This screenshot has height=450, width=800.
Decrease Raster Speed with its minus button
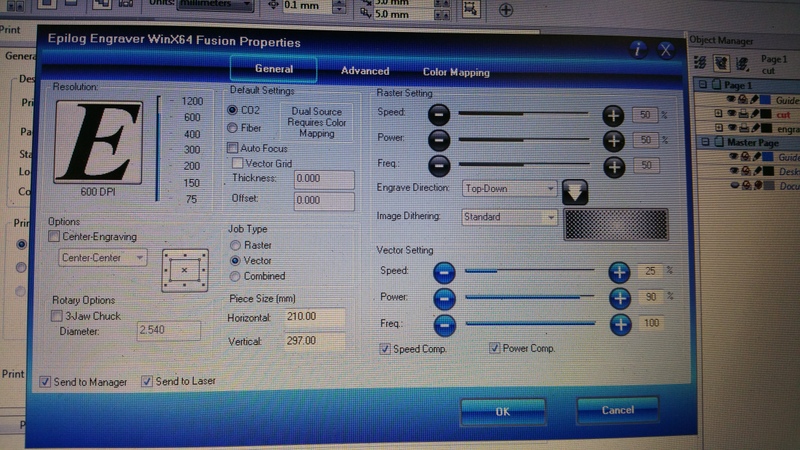point(439,115)
